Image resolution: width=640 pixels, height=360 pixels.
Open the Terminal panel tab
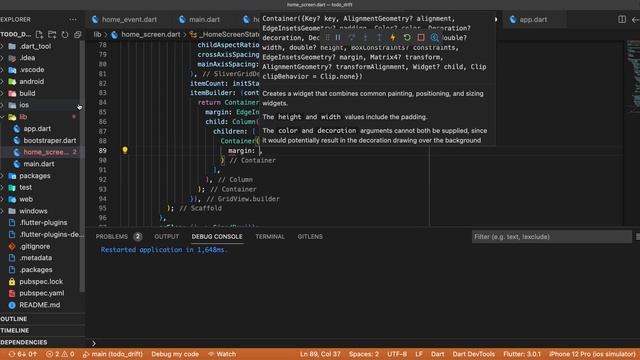(270, 237)
